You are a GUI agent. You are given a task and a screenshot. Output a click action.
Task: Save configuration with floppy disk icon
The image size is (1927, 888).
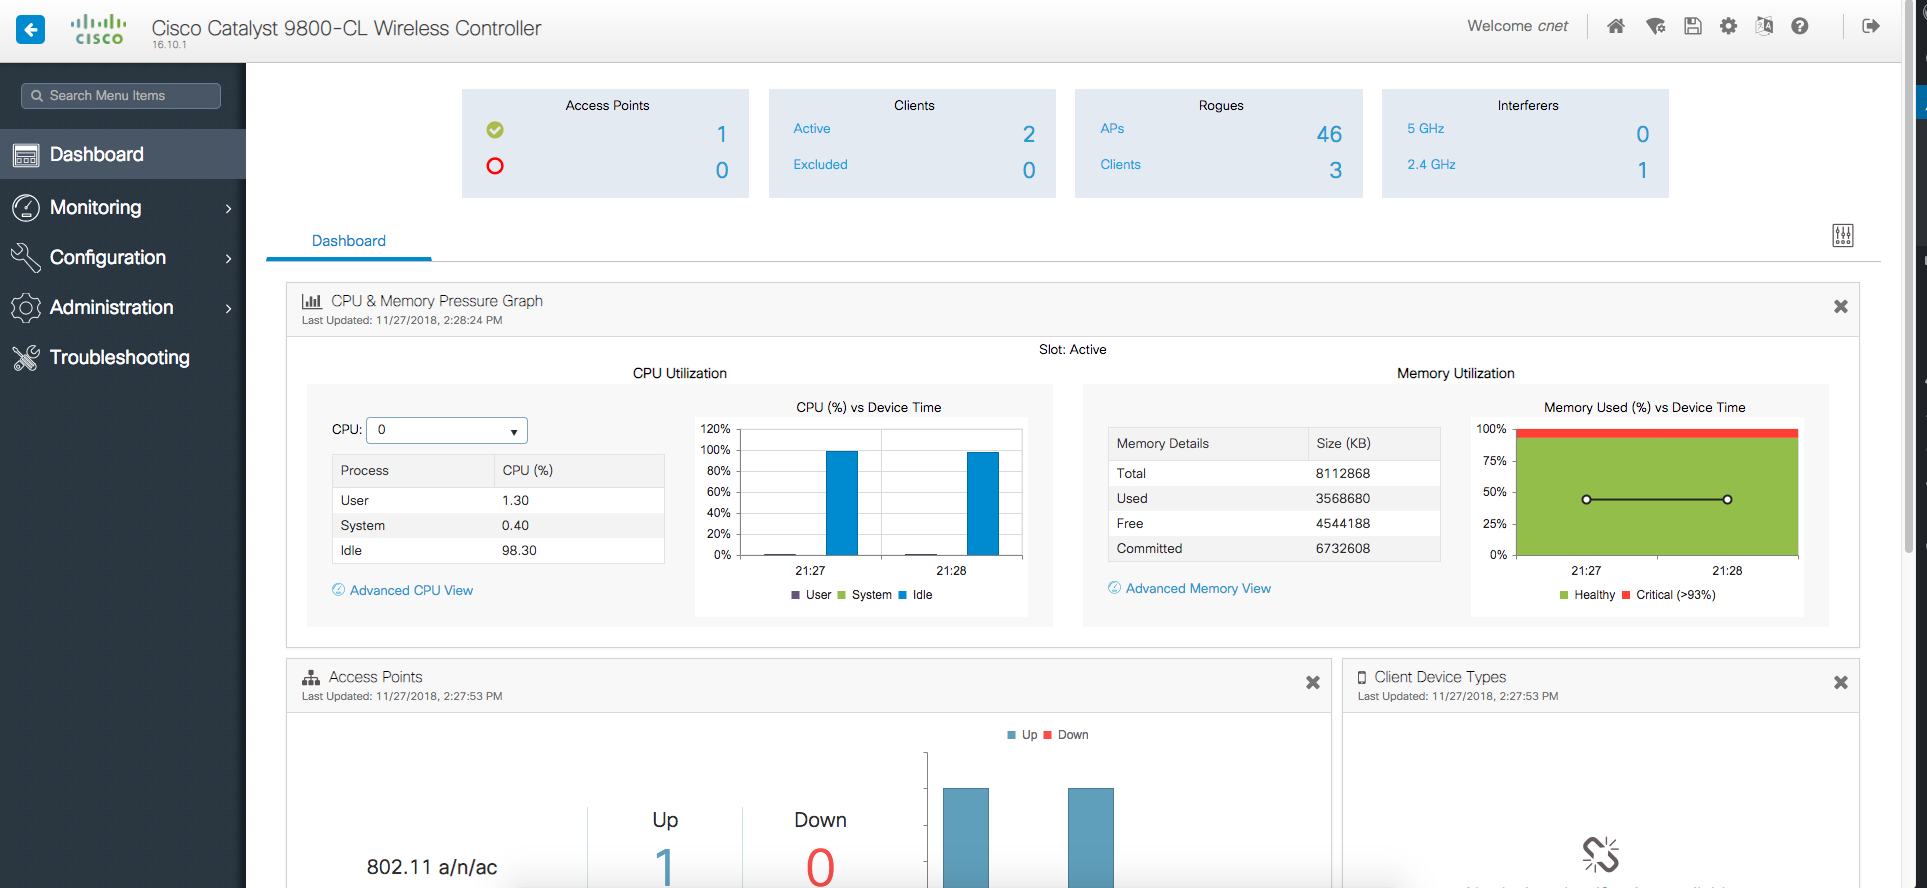[x=1693, y=26]
